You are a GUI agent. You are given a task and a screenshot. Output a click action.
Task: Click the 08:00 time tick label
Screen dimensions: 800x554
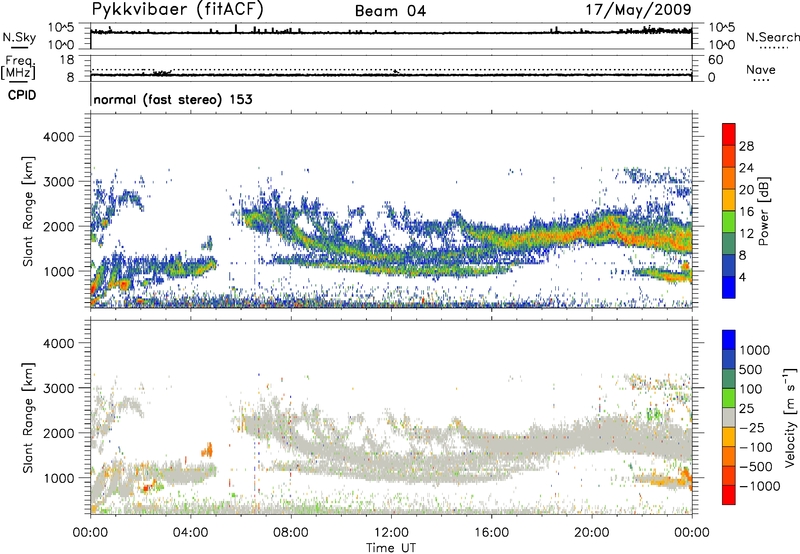click(x=291, y=533)
